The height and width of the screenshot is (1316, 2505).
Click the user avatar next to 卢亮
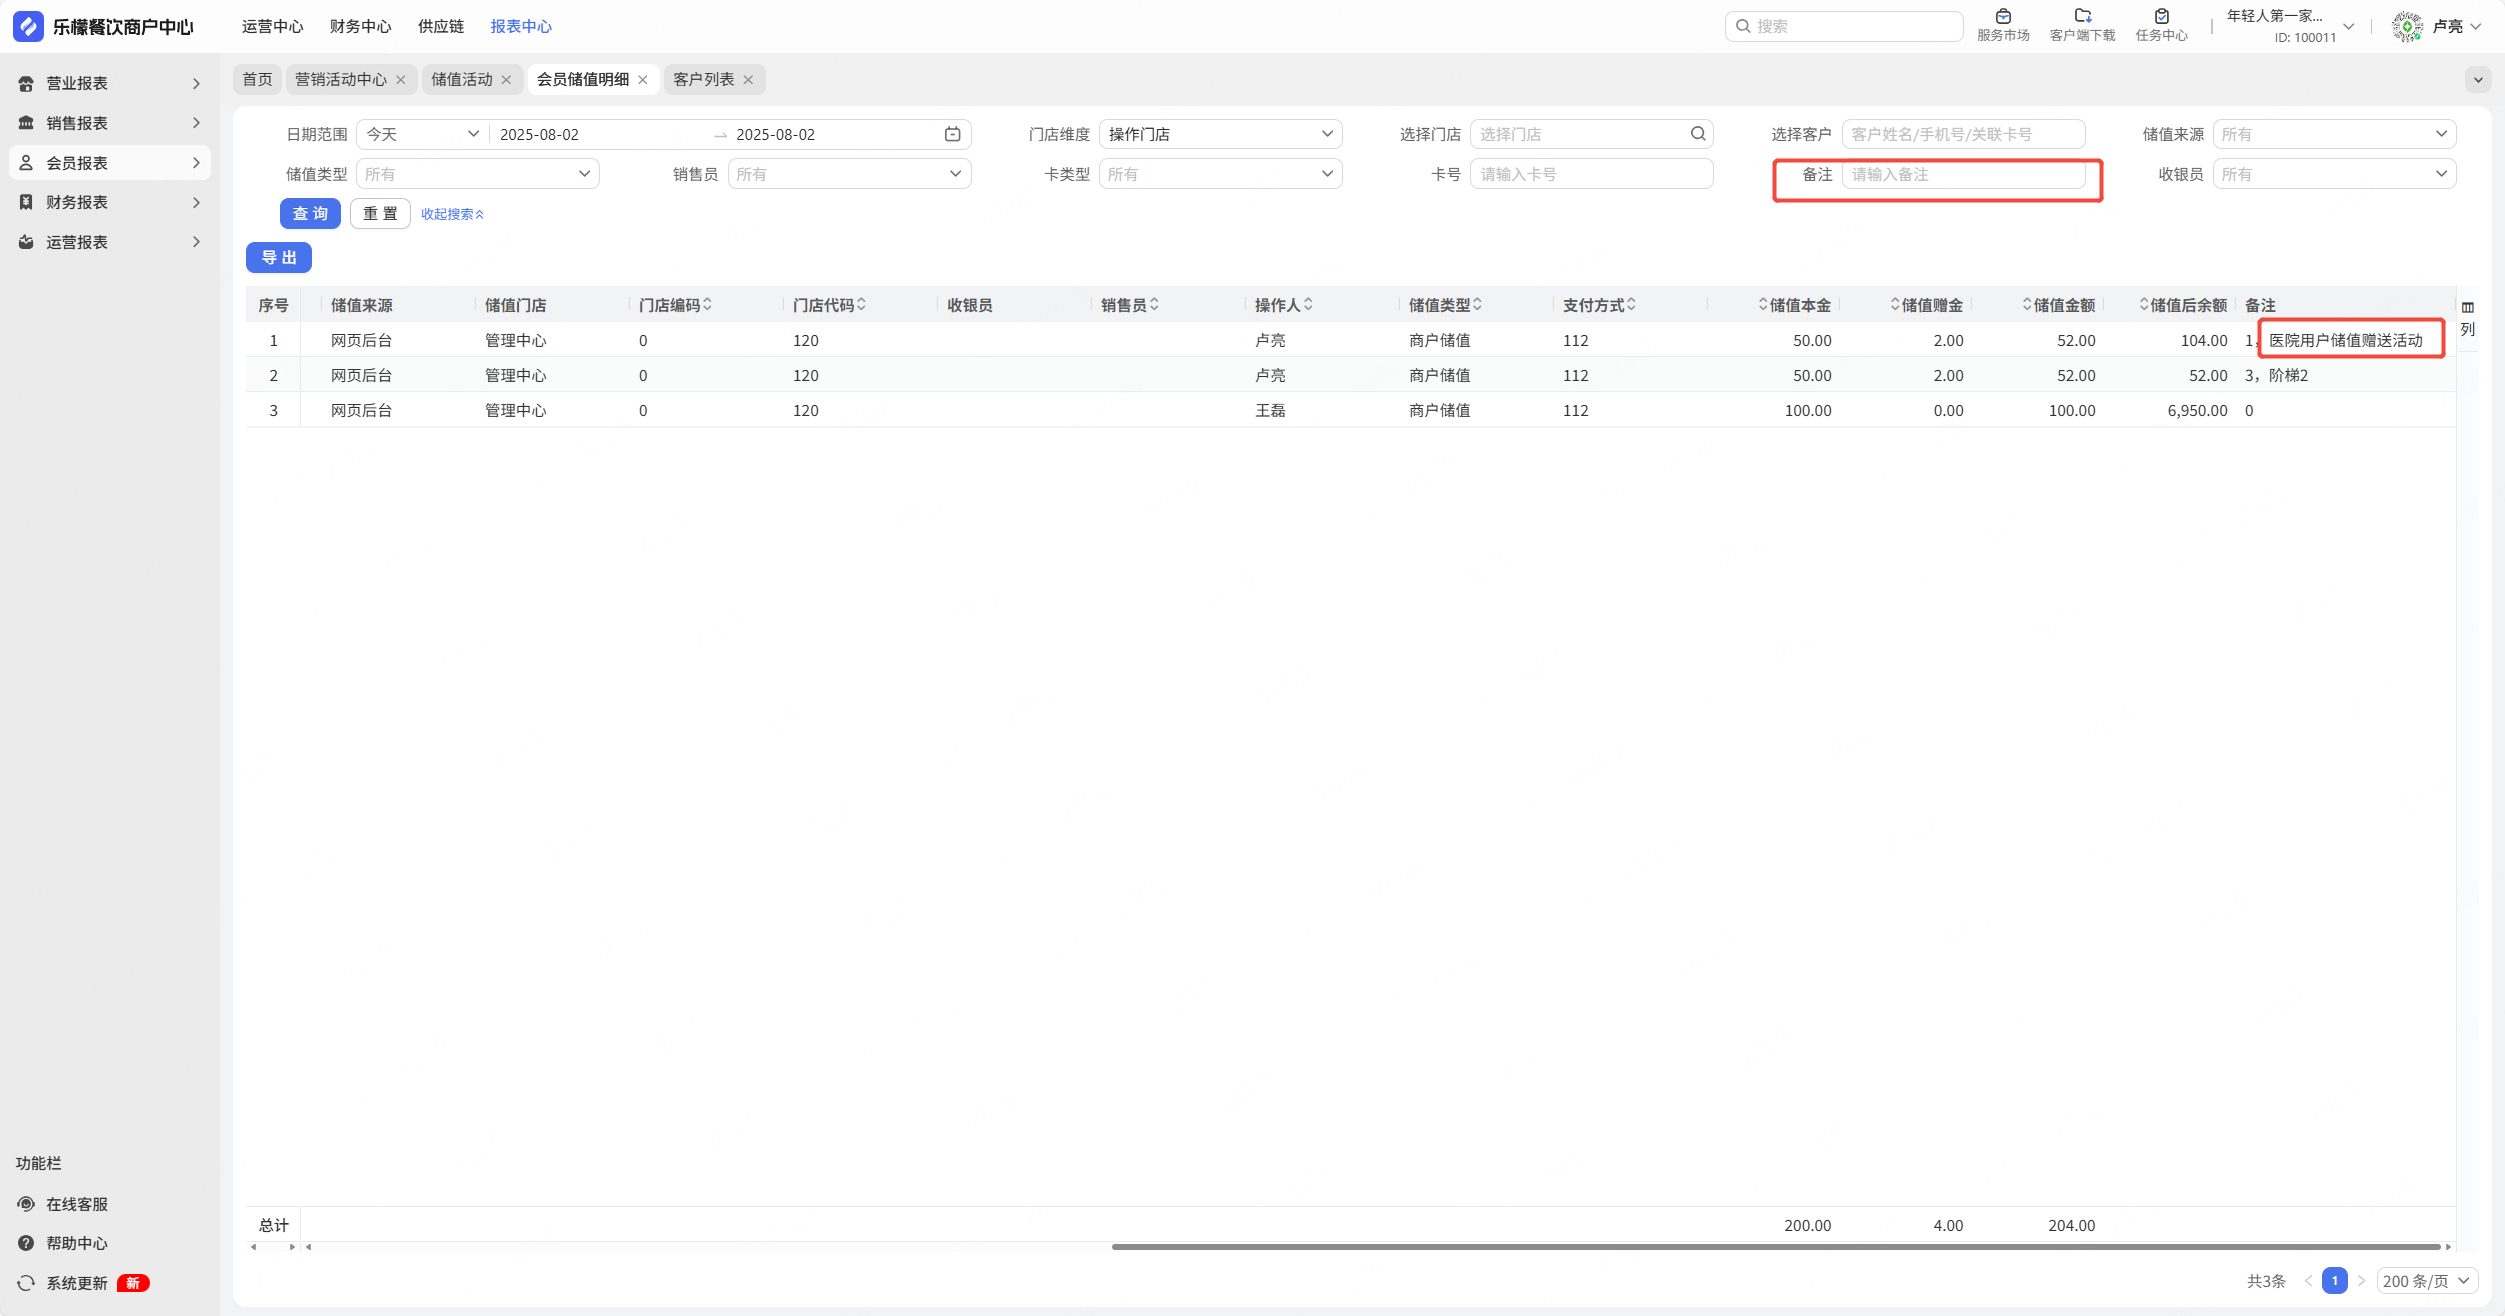[x=2407, y=27]
